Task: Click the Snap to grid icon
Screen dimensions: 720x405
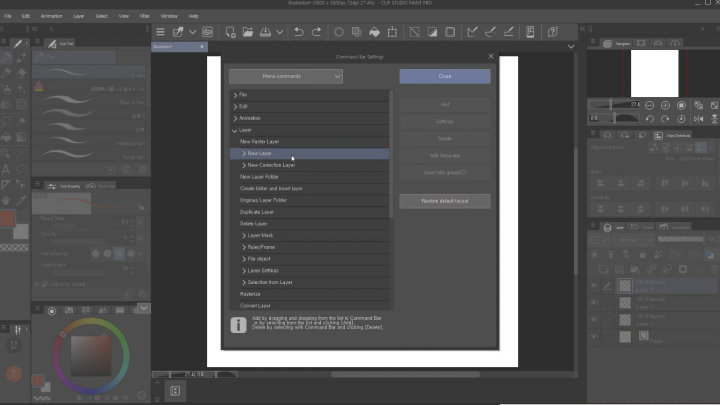Action: coord(508,32)
